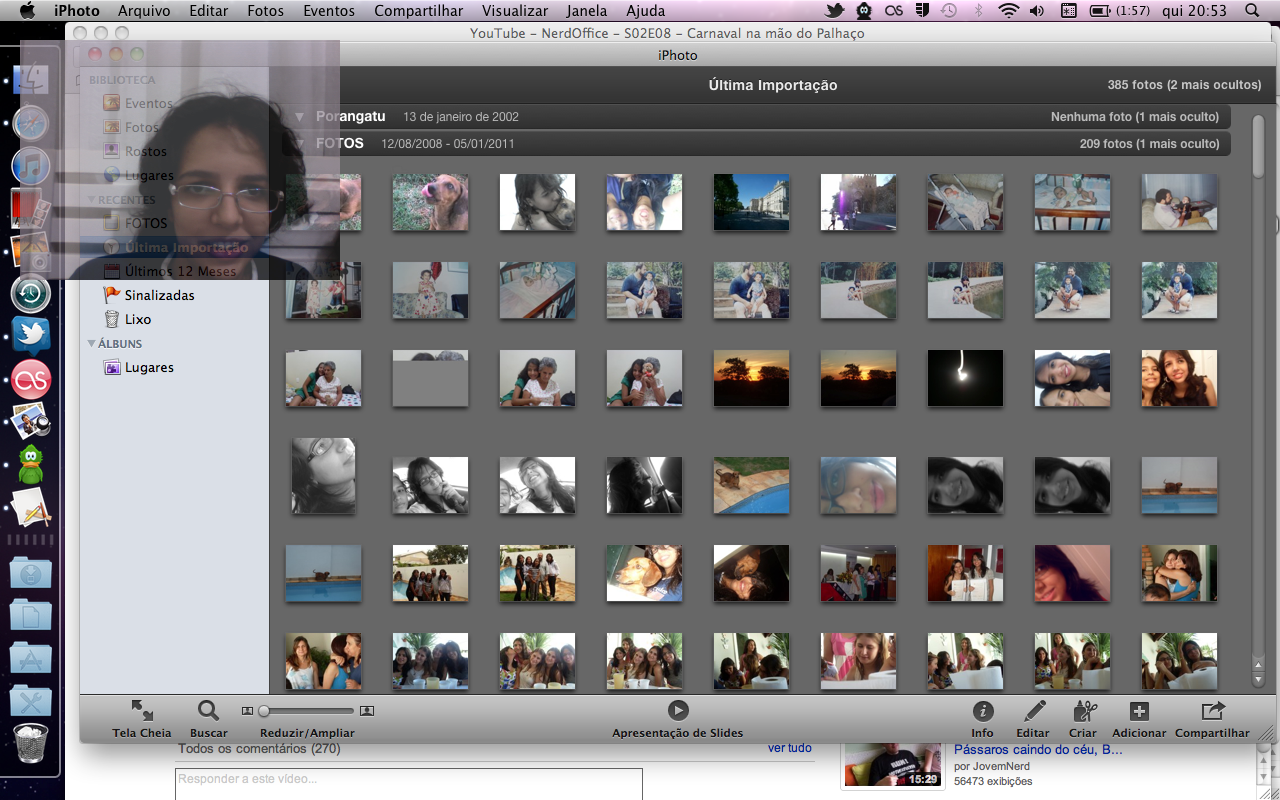This screenshot has height=800, width=1280.
Task: Open Adium green duck dock icon
Action: 31,465
